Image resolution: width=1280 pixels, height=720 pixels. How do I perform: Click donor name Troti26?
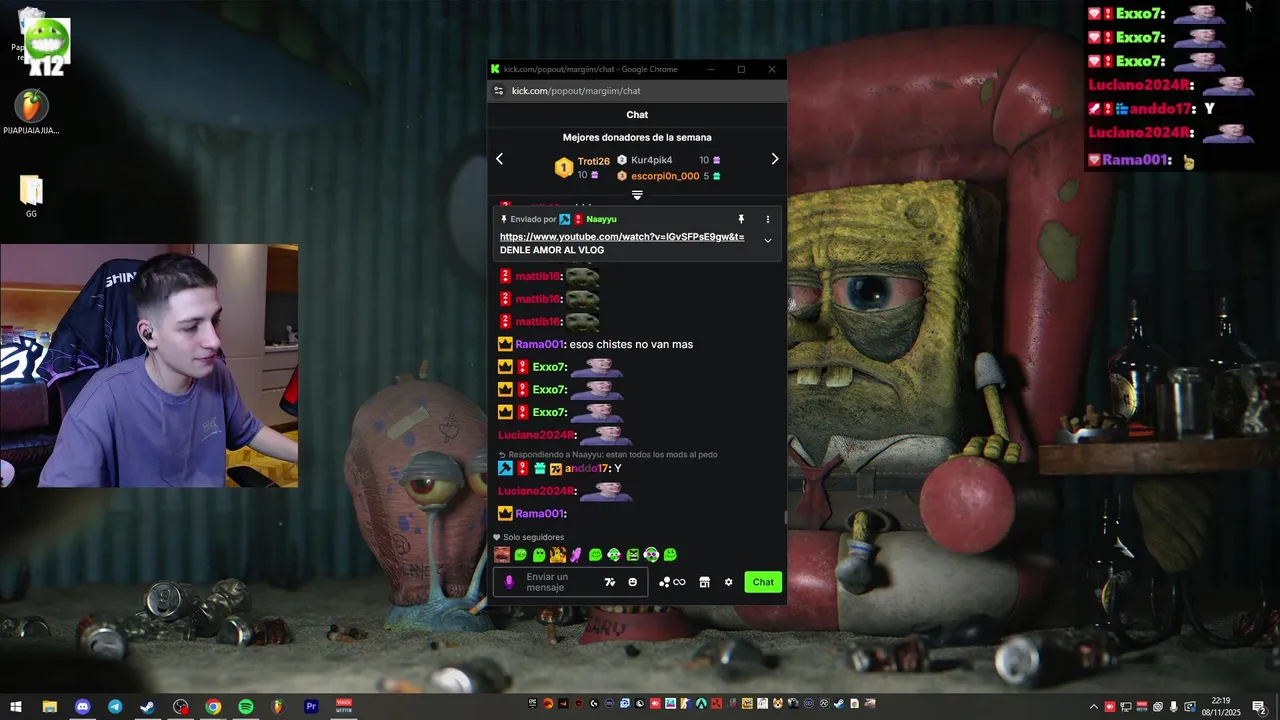pyautogui.click(x=593, y=161)
